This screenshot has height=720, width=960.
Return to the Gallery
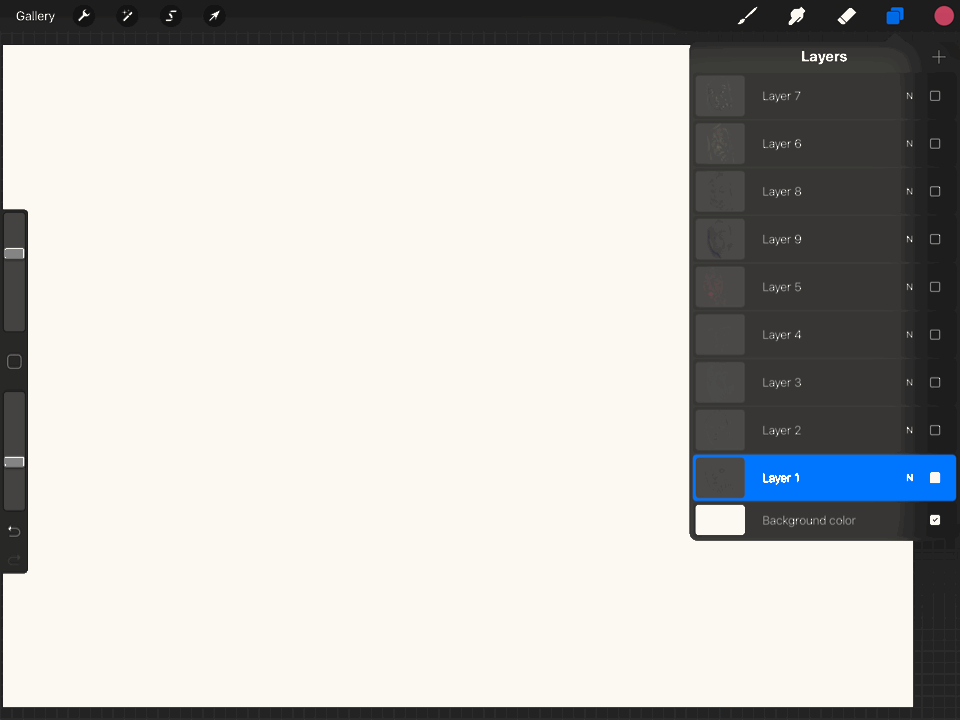(x=35, y=16)
